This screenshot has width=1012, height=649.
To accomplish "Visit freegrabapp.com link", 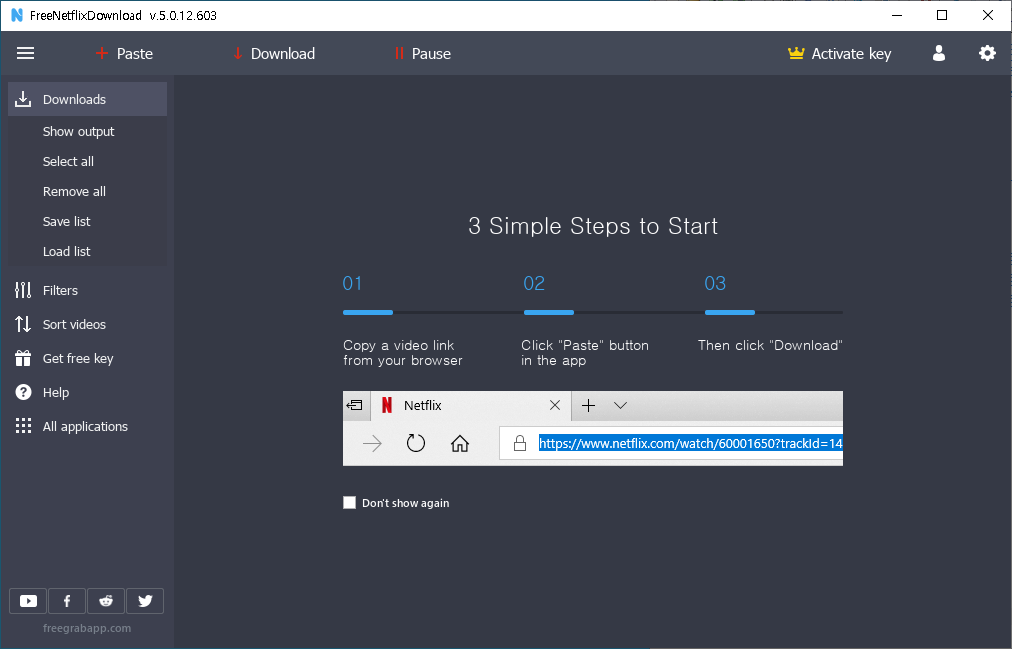I will 86,628.
